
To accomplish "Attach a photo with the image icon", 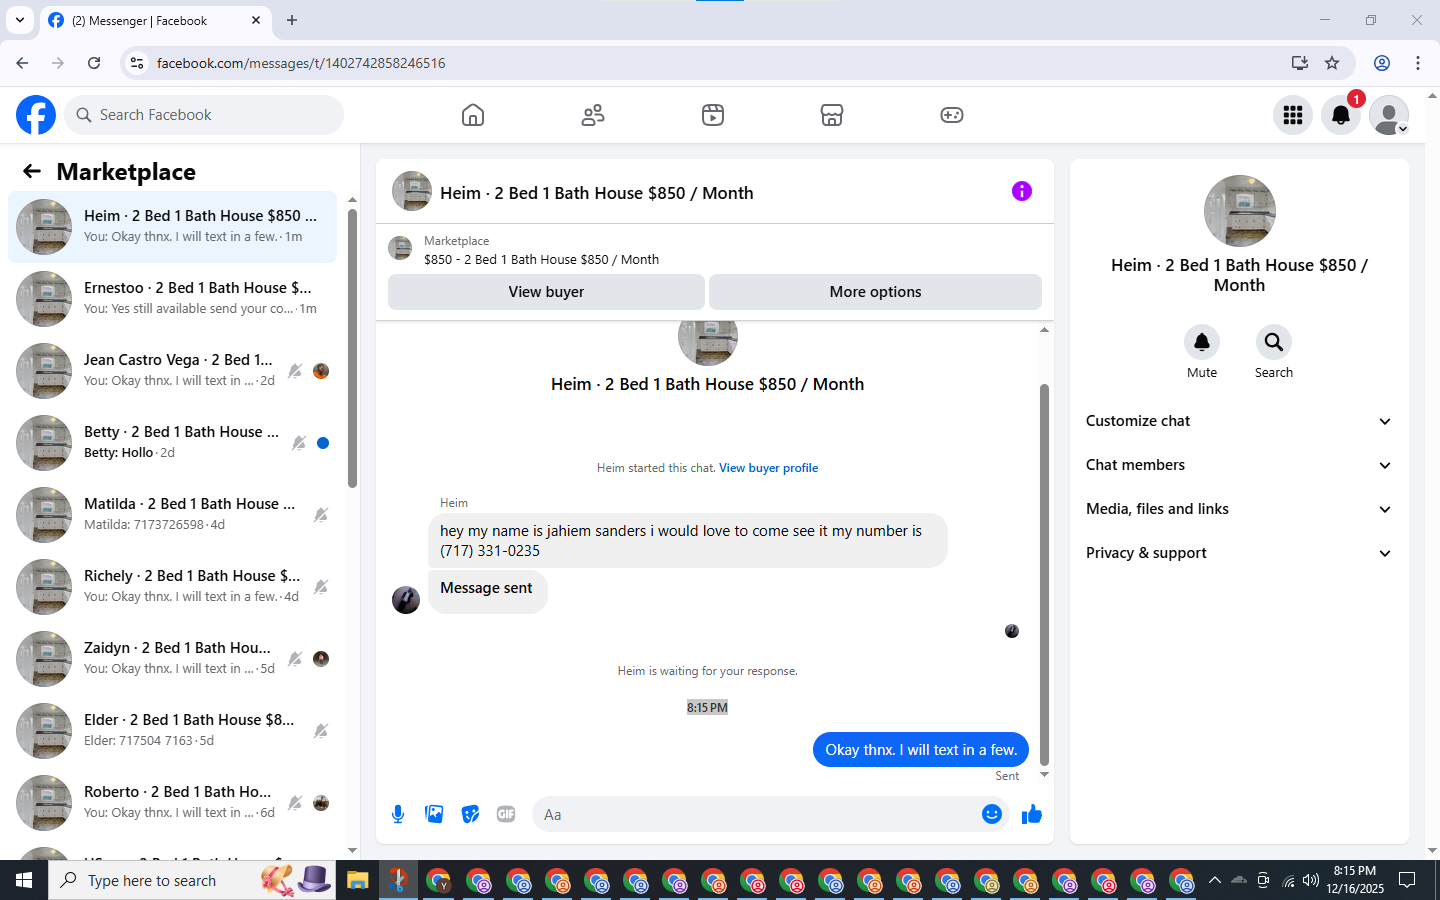I will (434, 814).
